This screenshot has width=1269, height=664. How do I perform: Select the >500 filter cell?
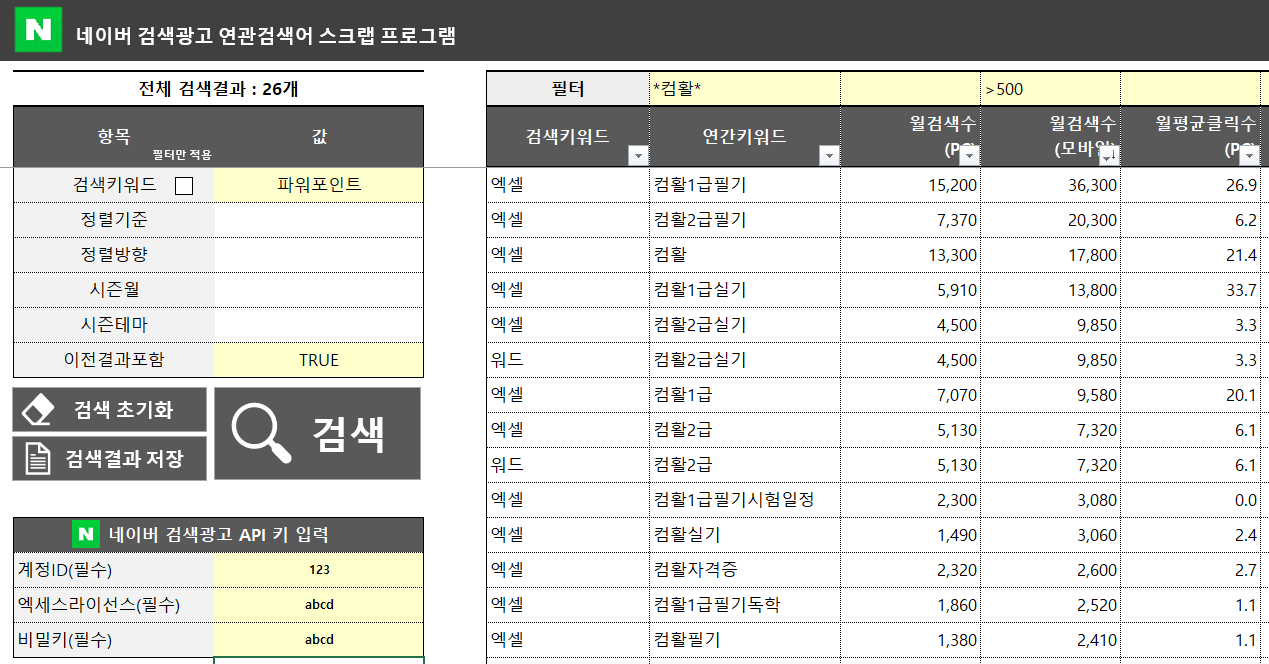click(x=1050, y=89)
